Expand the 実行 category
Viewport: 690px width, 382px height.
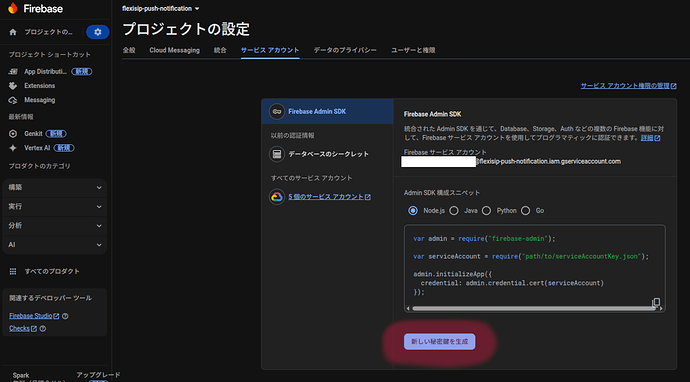pyautogui.click(x=55, y=206)
